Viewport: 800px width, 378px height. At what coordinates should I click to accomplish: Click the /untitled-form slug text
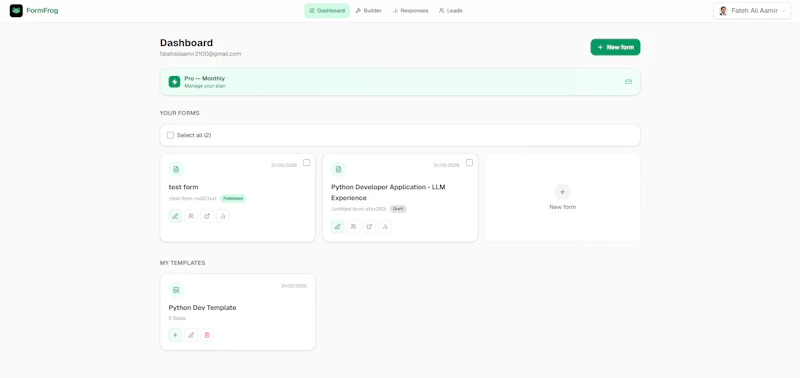click(x=359, y=209)
